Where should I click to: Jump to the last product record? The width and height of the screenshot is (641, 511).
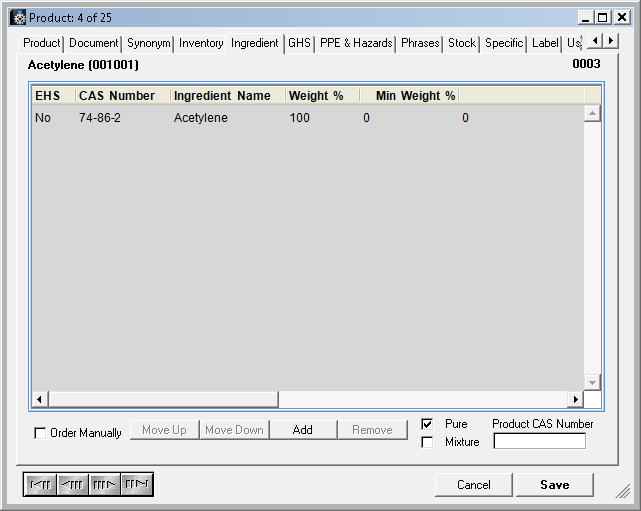136,485
